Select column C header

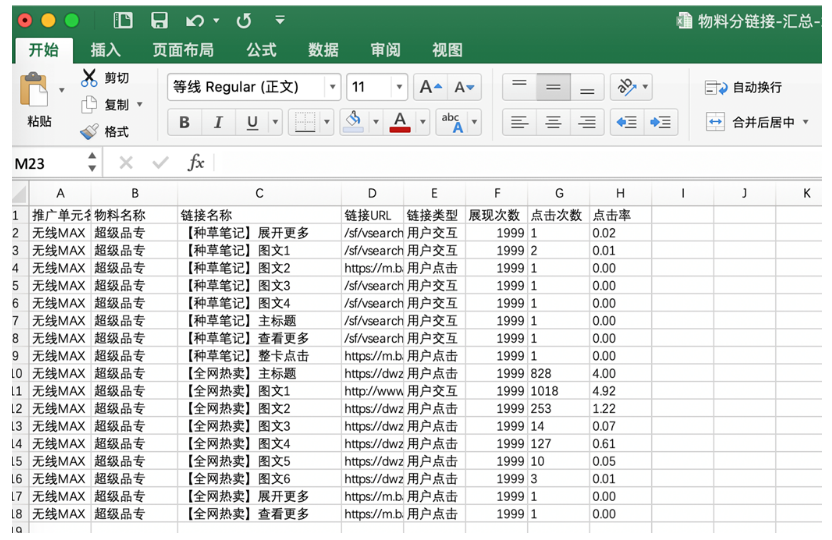259,193
